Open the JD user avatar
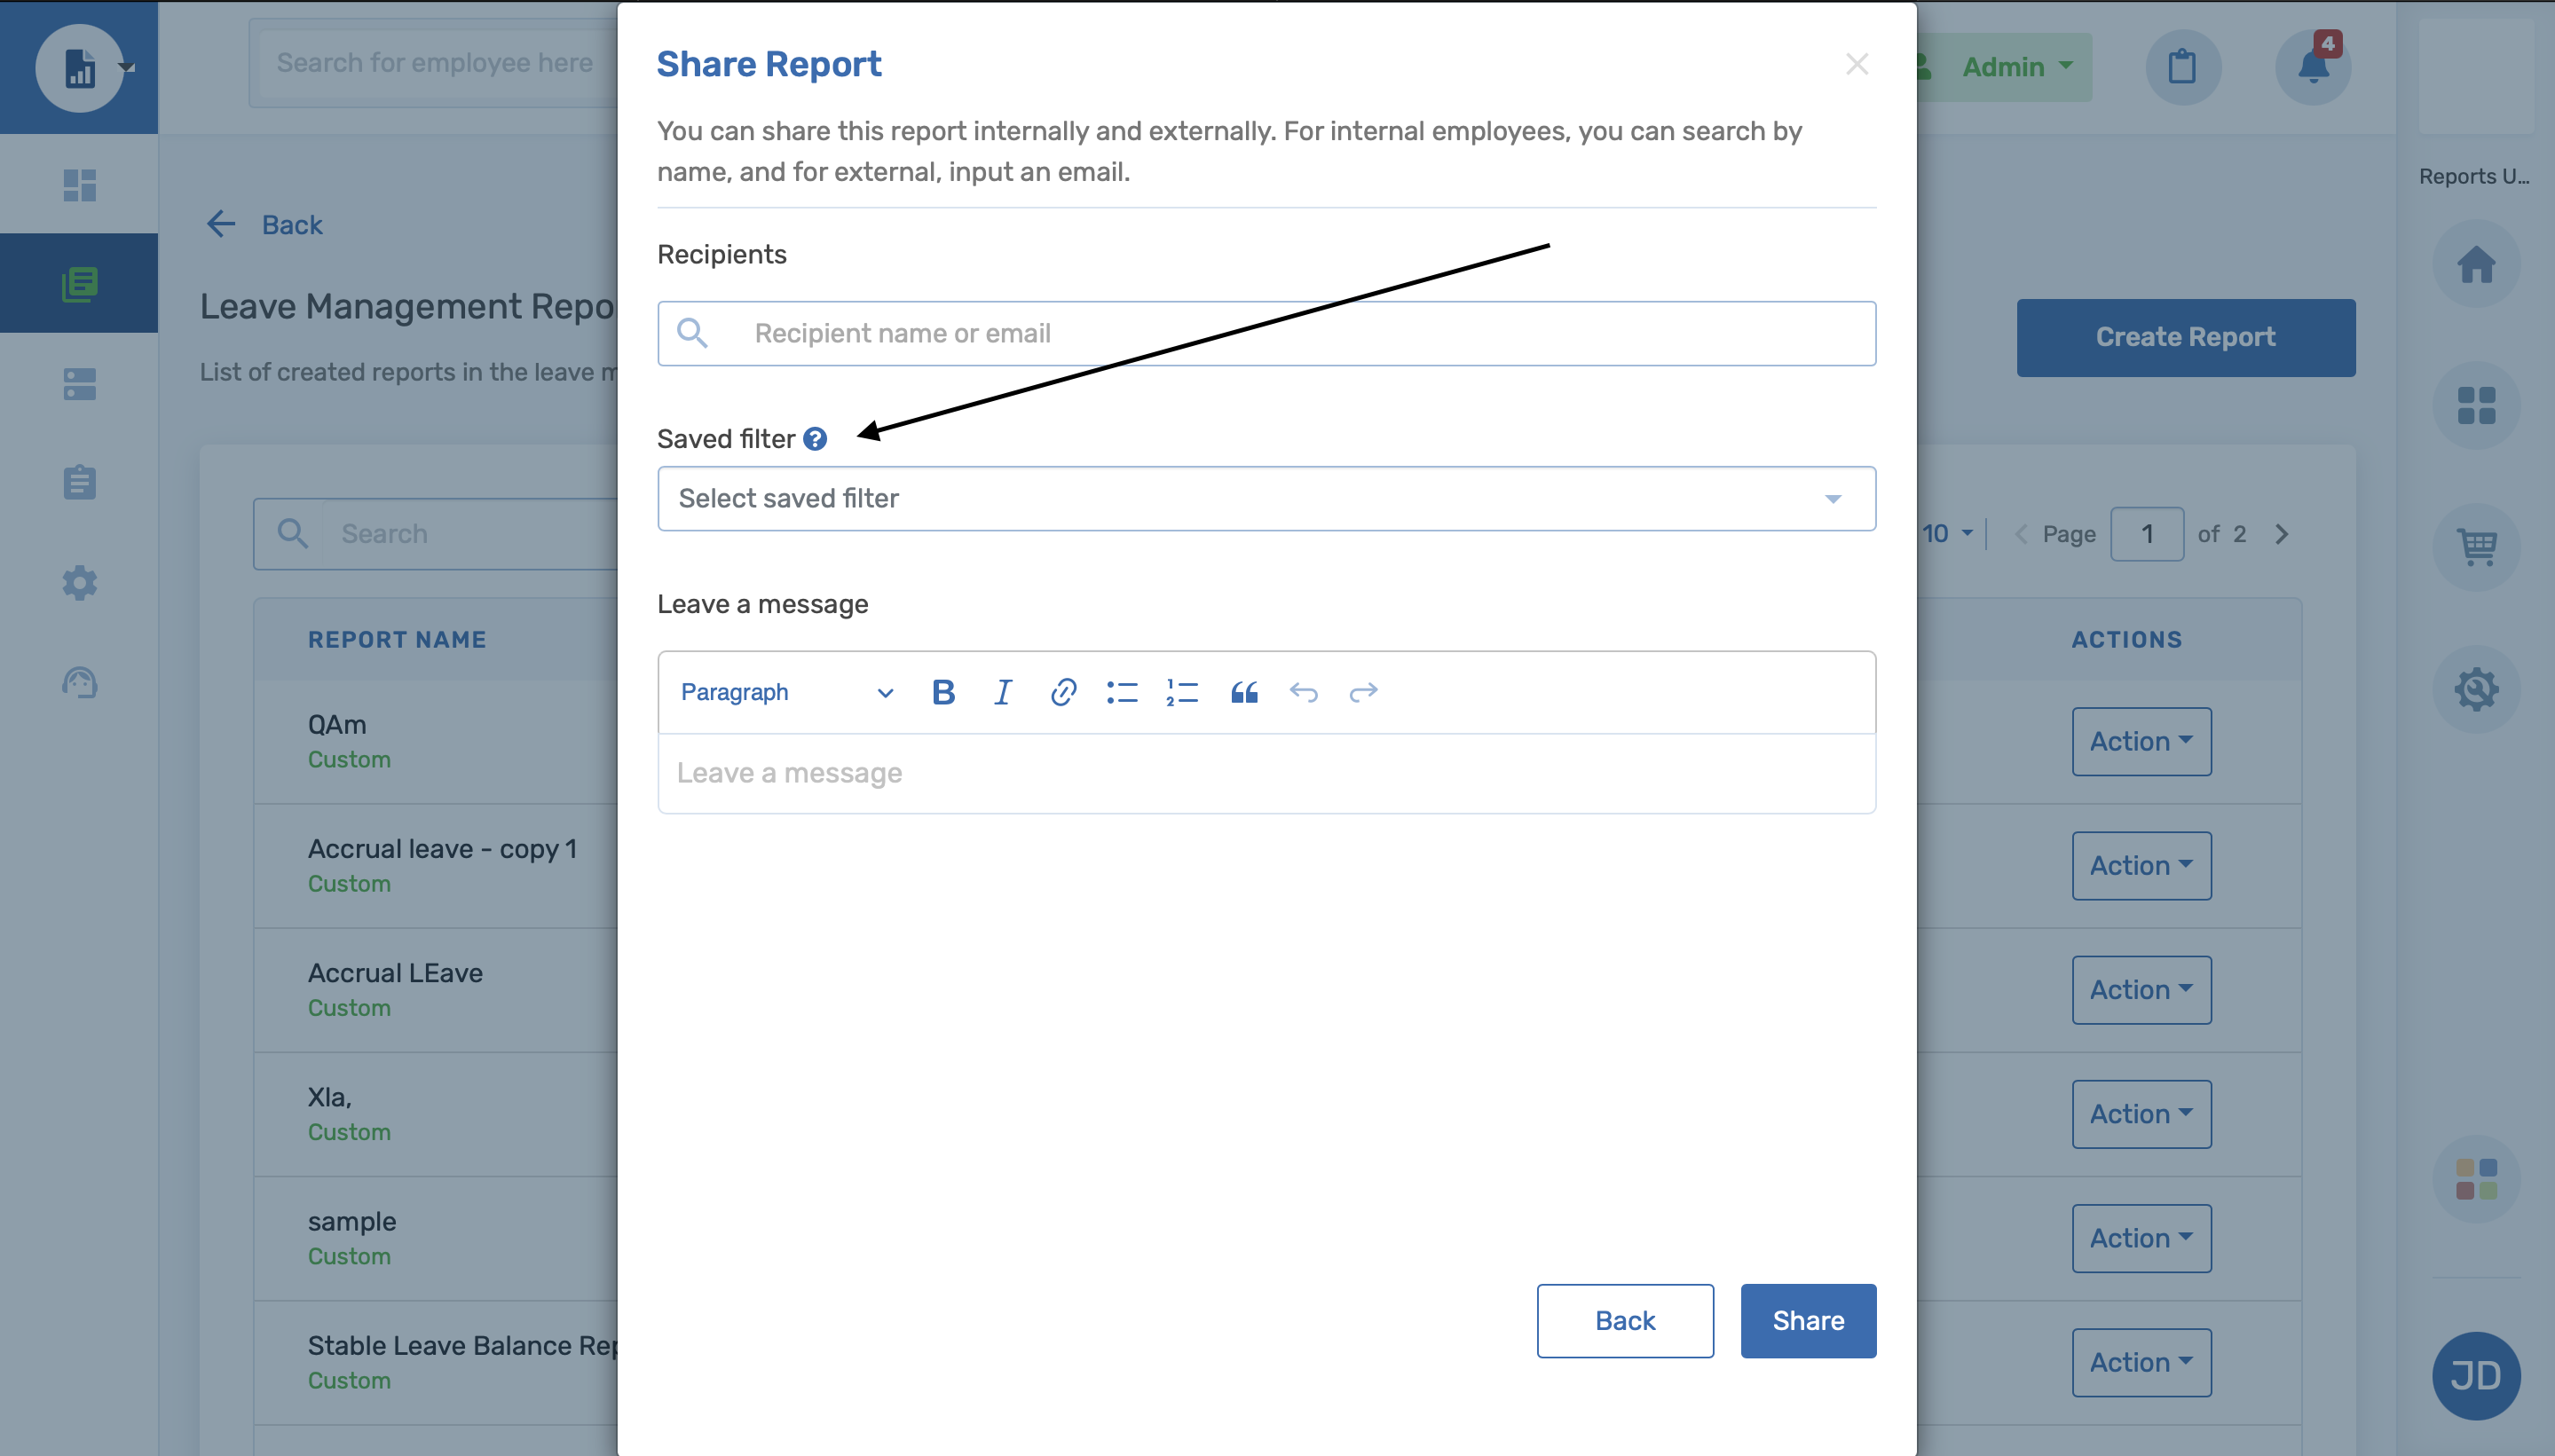The image size is (2555, 1456). tap(2475, 1375)
